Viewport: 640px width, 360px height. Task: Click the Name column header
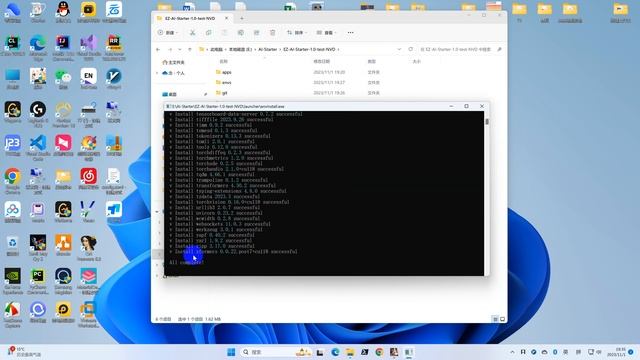point(223,61)
